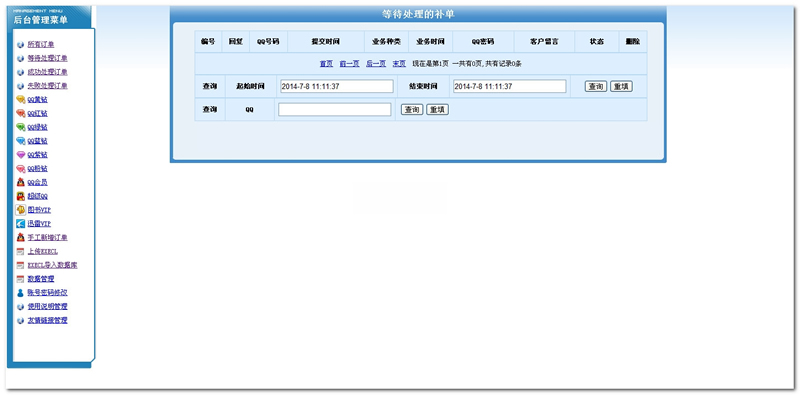Click the 回复 column header

click(236, 41)
